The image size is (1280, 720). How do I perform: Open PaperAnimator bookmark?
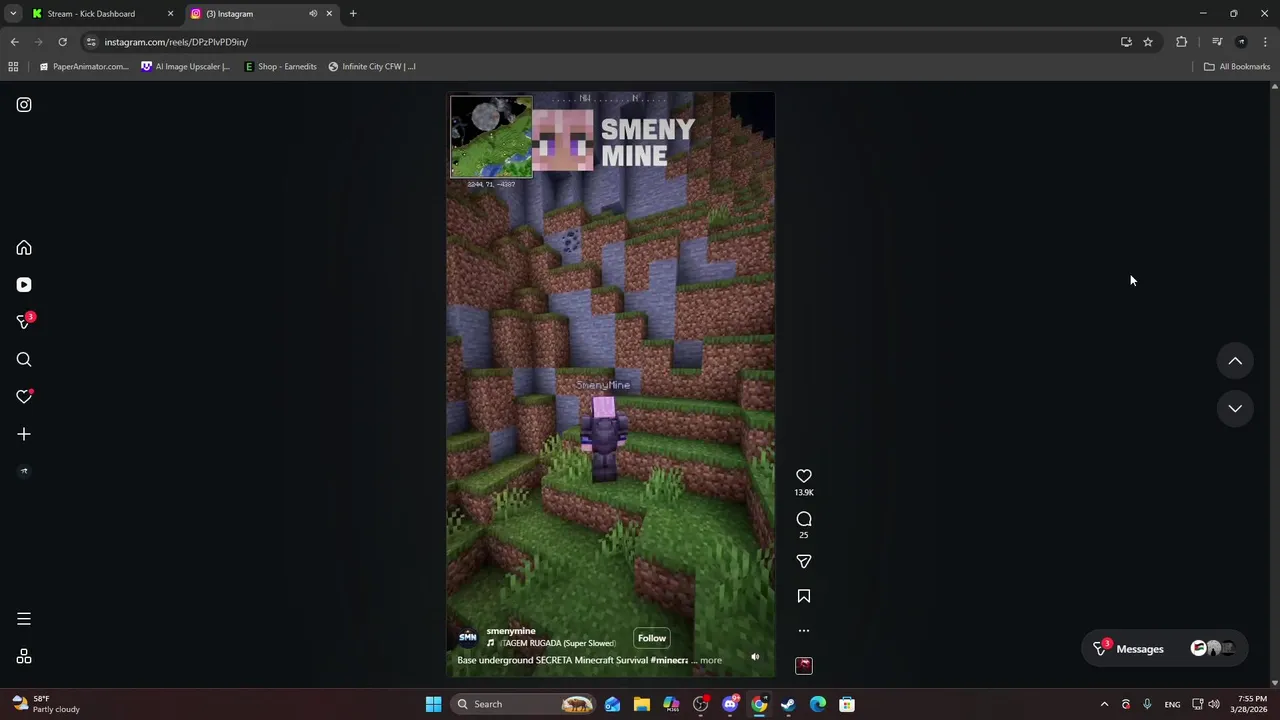coord(84,67)
